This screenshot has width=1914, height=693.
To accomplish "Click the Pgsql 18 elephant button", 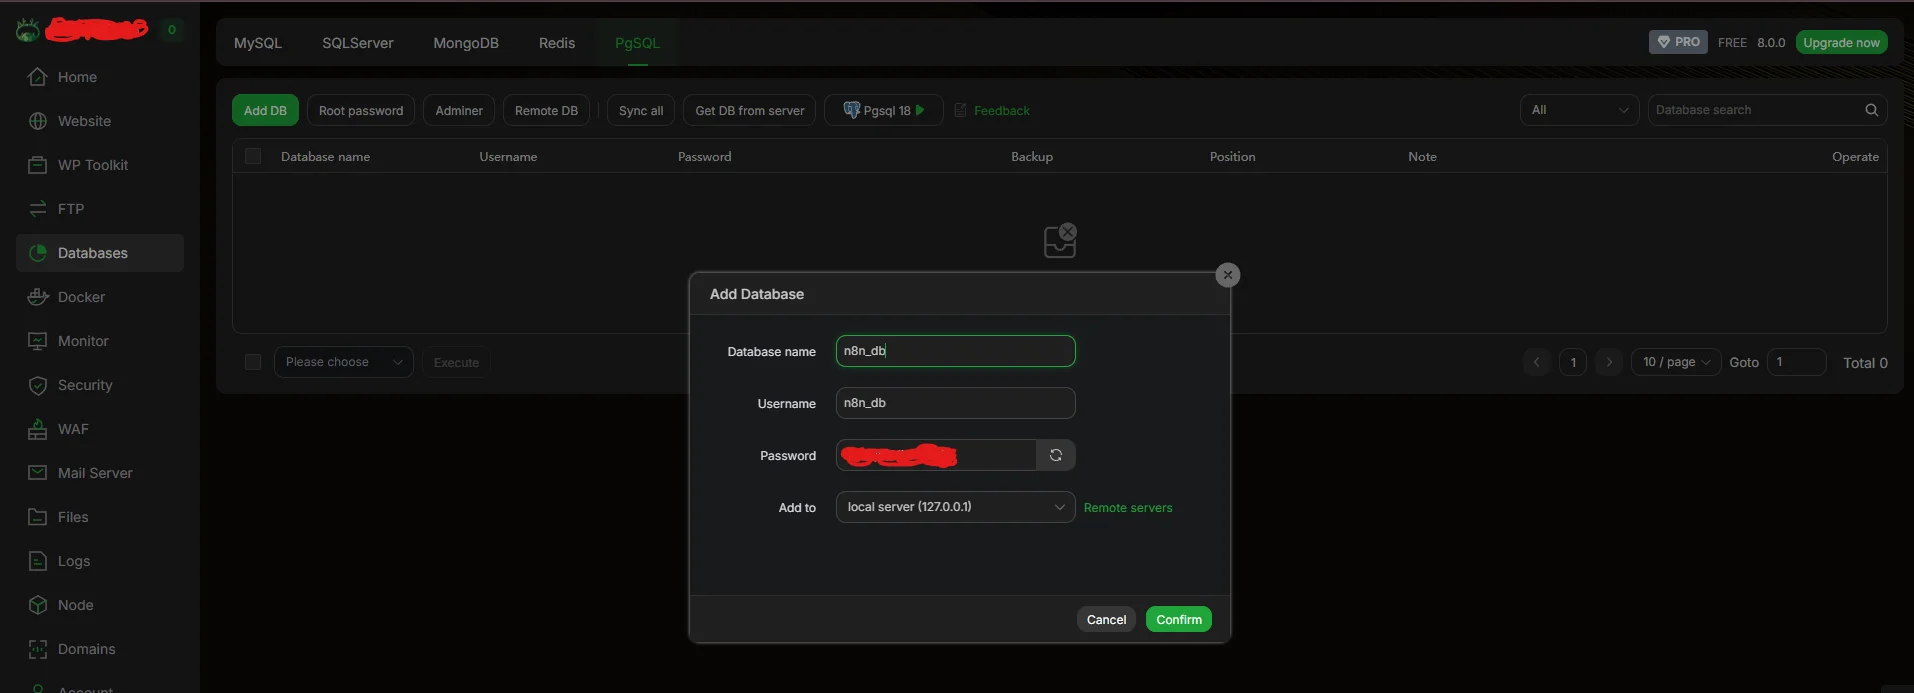I will tap(883, 110).
